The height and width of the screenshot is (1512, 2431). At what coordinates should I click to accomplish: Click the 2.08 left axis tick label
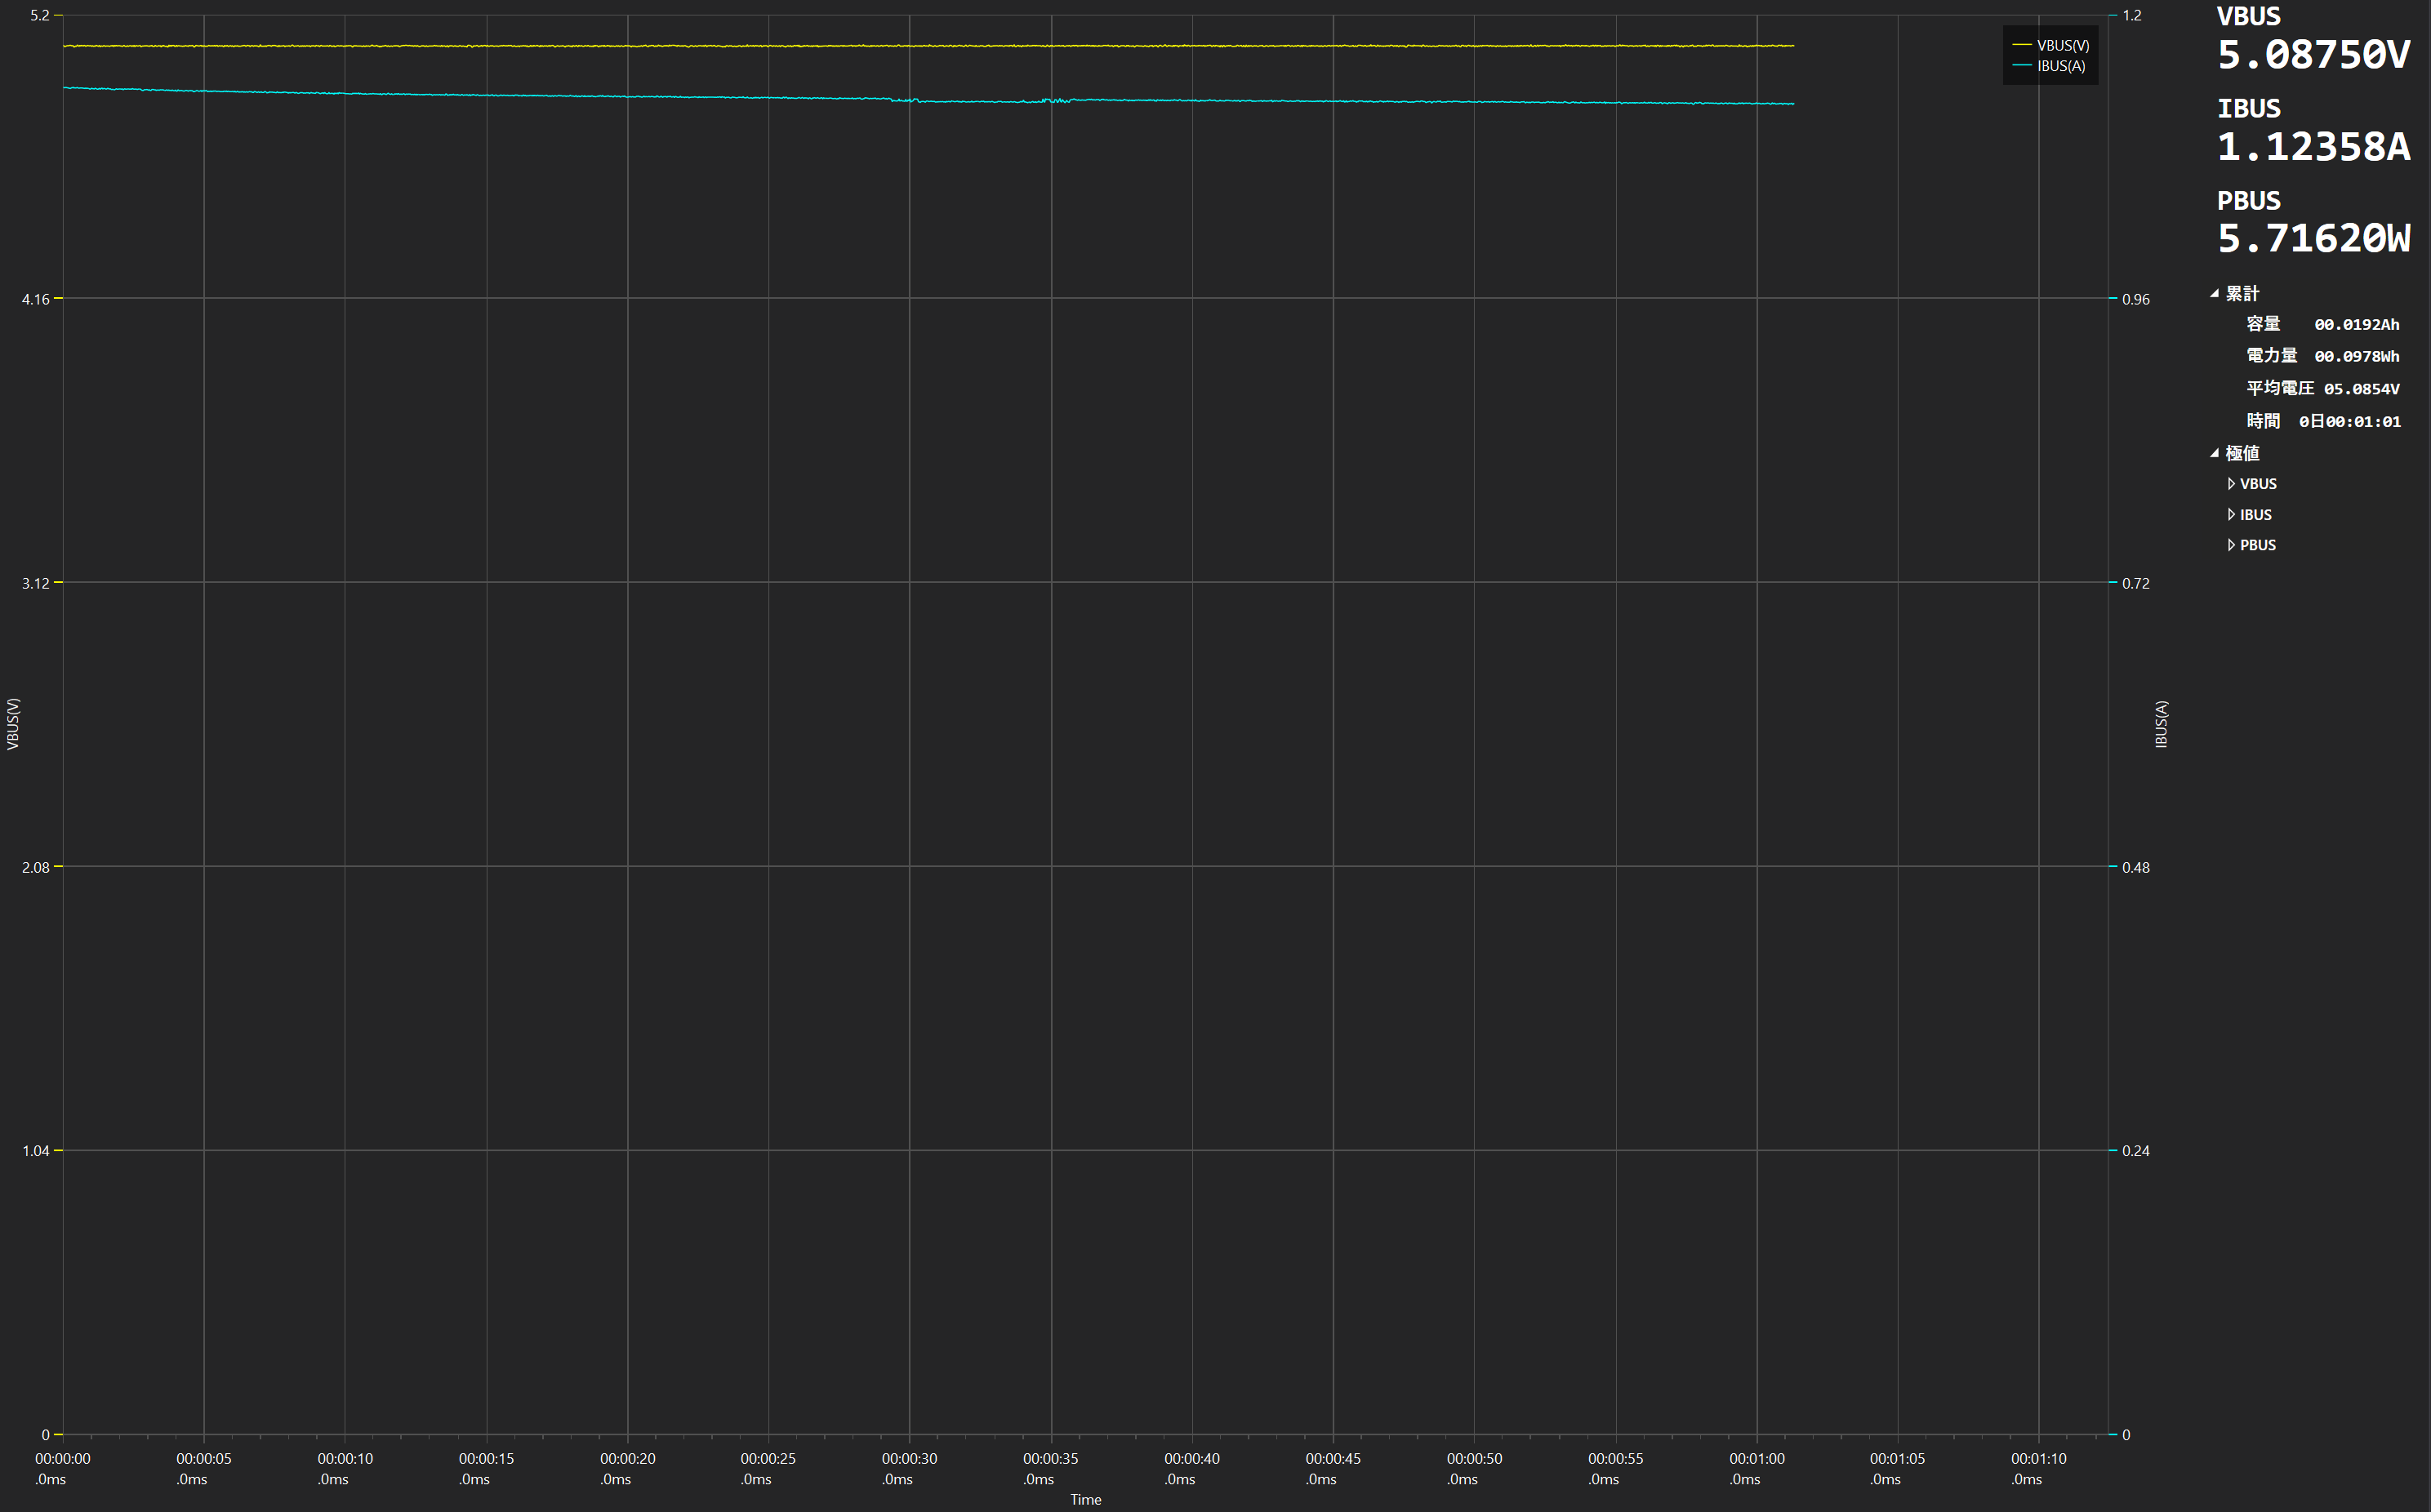pos(36,867)
